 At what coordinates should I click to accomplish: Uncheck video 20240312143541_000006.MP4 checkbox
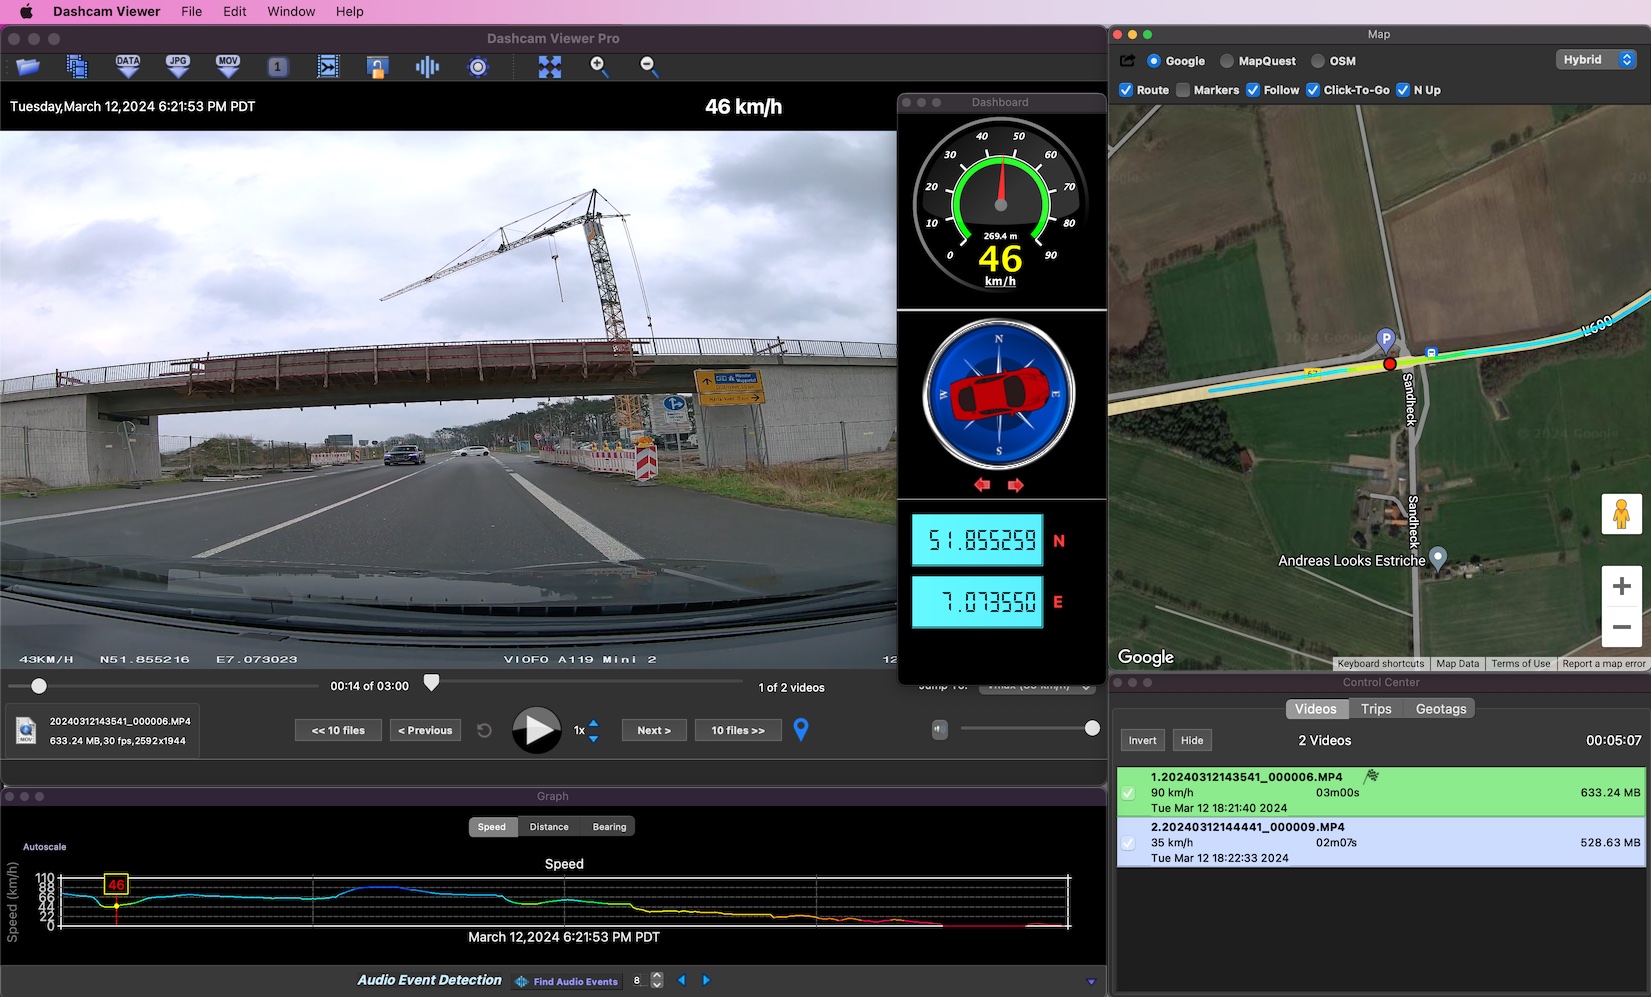pyautogui.click(x=1128, y=793)
